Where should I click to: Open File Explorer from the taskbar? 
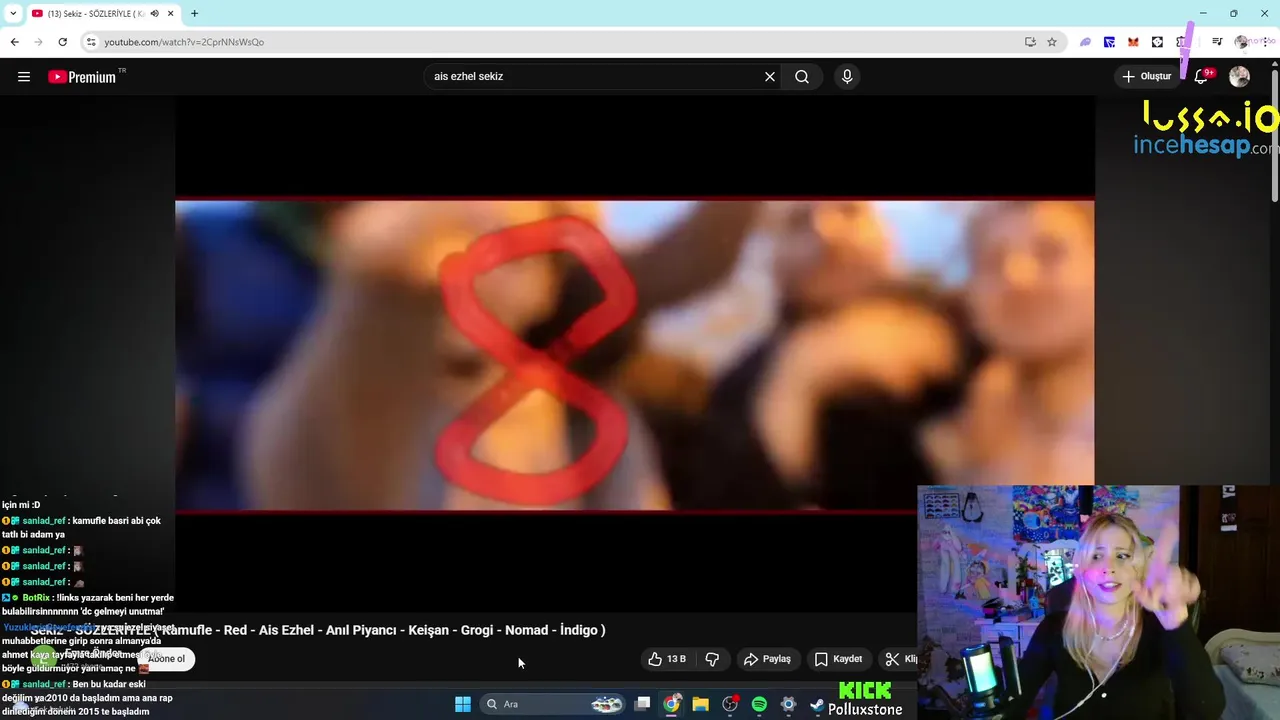(701, 704)
